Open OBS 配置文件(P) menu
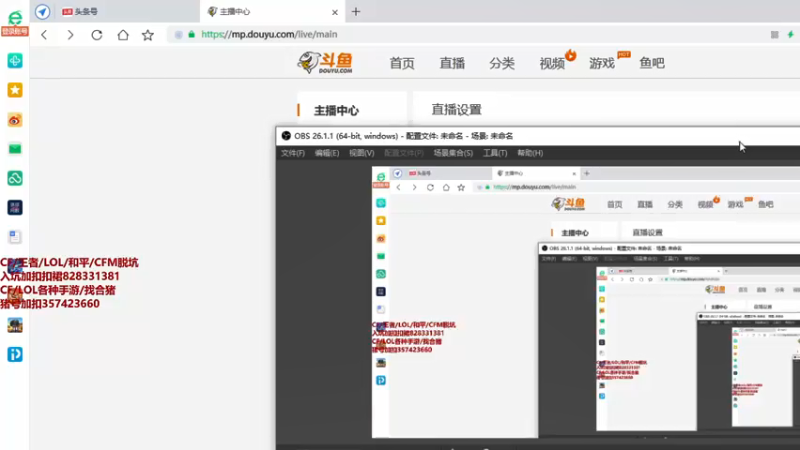Viewport: 800px width, 450px height. pos(404,153)
